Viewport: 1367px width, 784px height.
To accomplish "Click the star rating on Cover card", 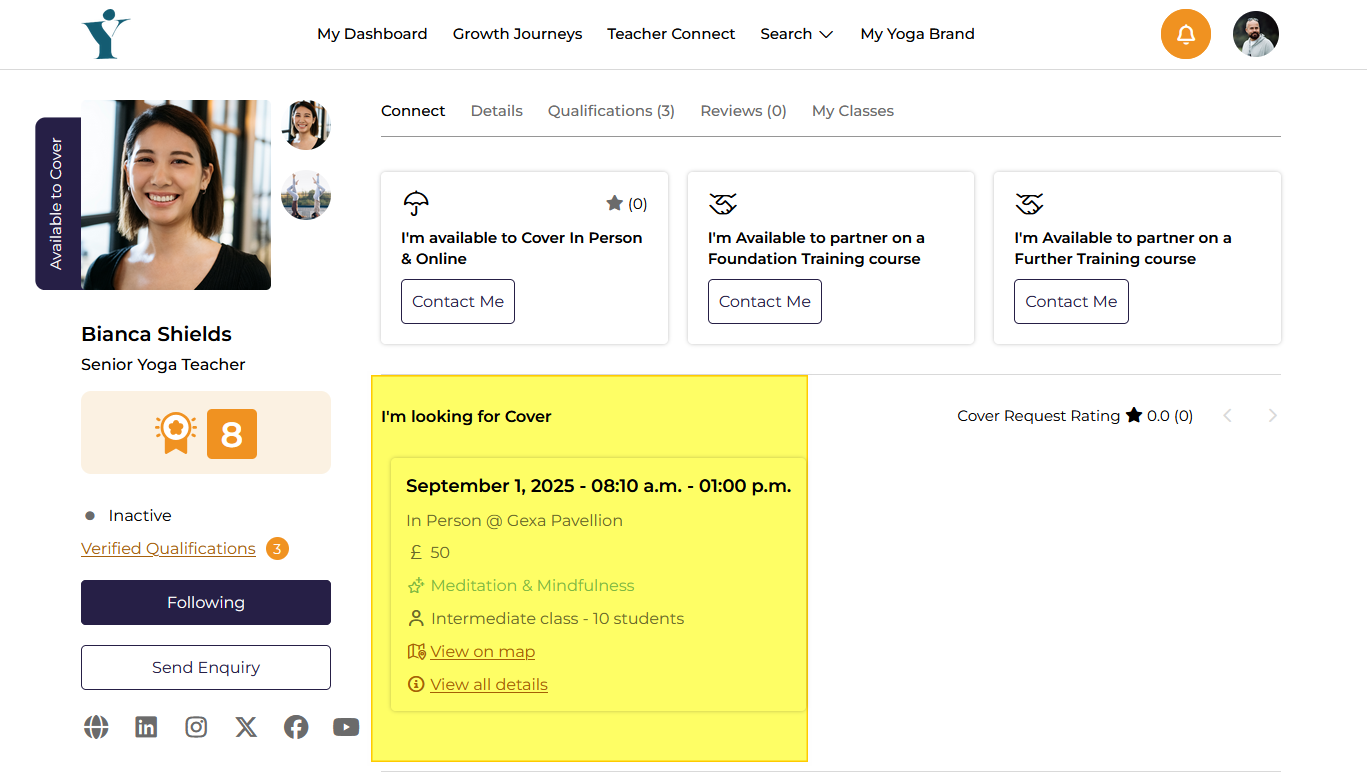I will tap(627, 204).
